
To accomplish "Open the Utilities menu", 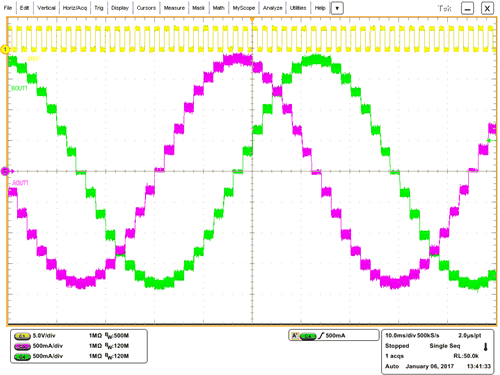I will point(298,8).
